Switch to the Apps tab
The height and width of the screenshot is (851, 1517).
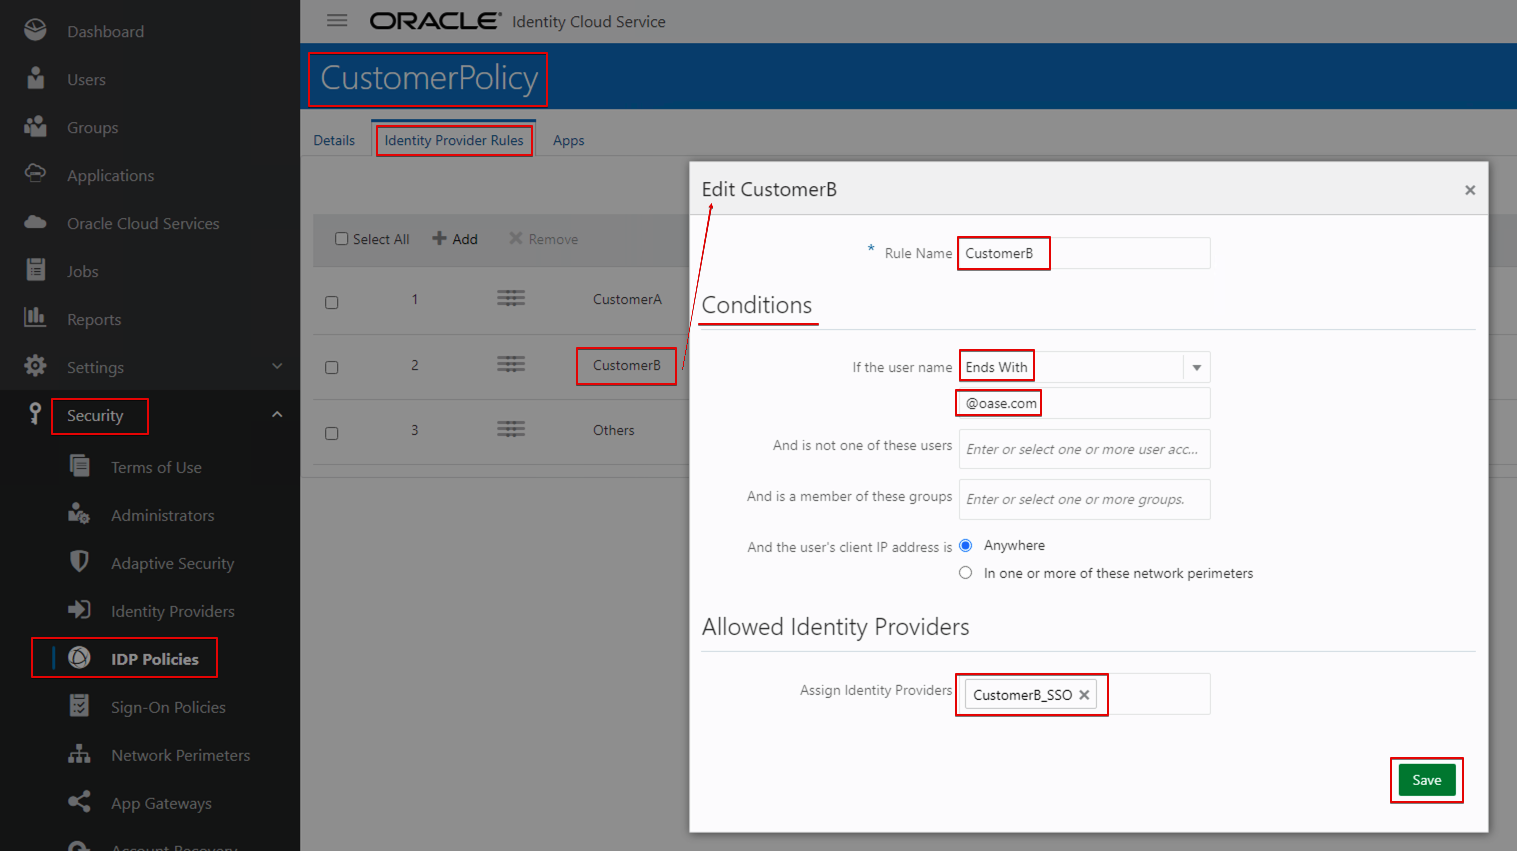(x=568, y=140)
